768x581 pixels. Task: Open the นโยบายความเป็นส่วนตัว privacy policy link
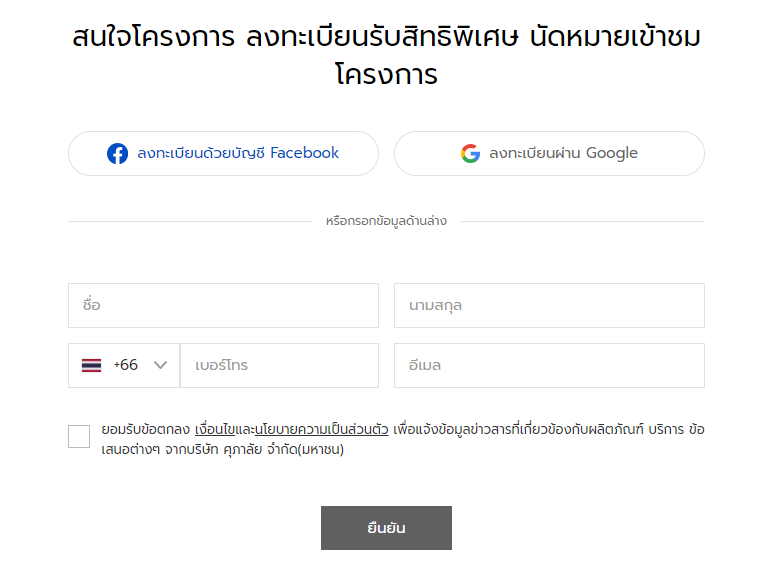tap(322, 430)
